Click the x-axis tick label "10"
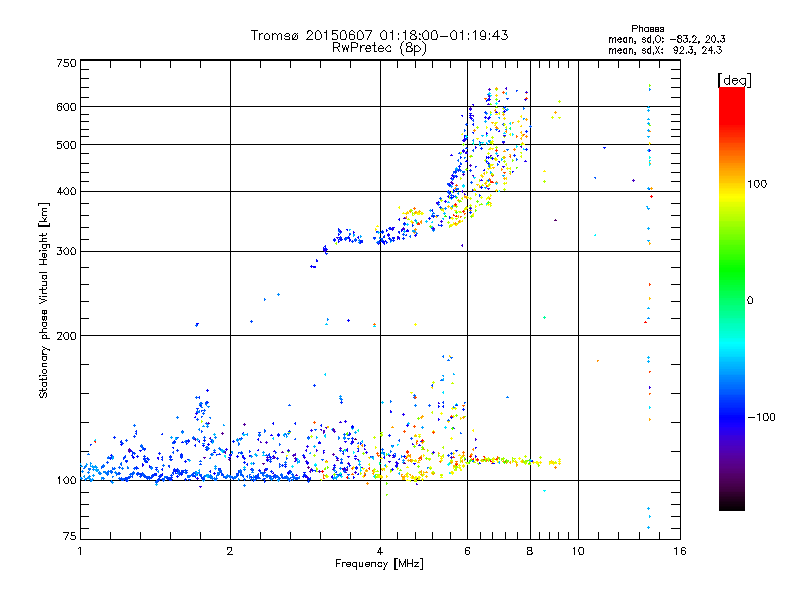 pos(578,551)
